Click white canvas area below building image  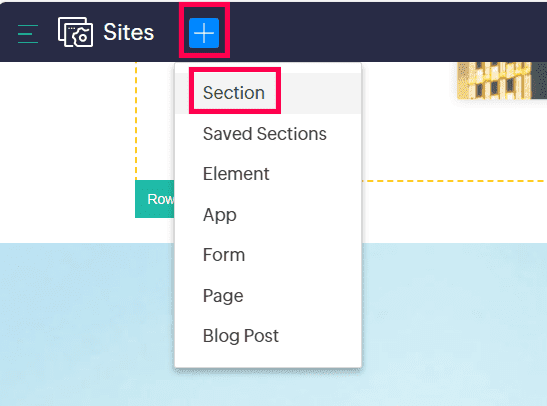[x=454, y=140]
